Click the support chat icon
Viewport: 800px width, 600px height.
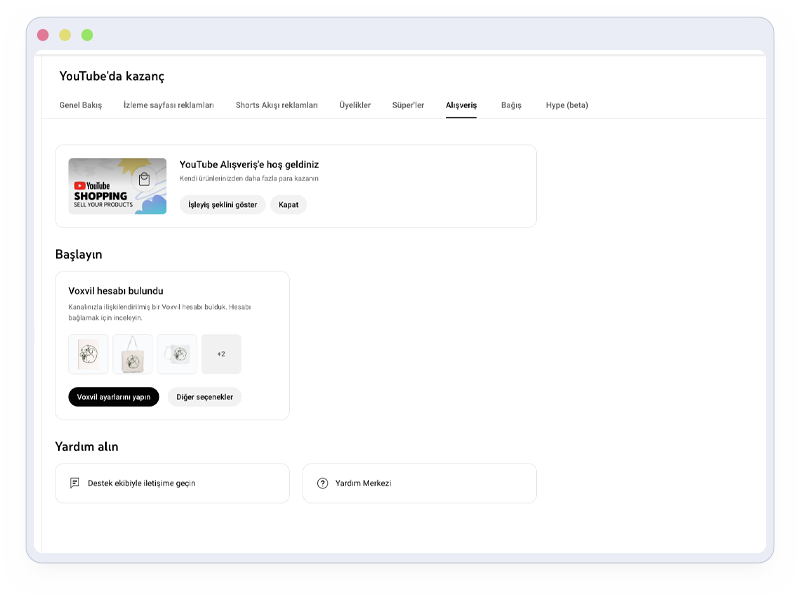click(x=75, y=483)
